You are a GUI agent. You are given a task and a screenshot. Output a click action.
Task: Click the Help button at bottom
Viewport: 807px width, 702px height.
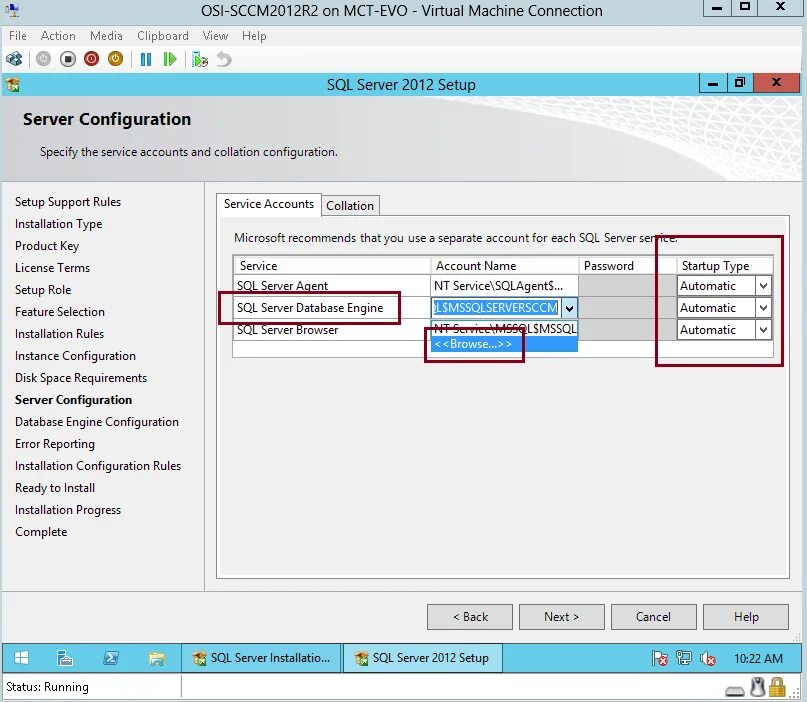point(746,617)
